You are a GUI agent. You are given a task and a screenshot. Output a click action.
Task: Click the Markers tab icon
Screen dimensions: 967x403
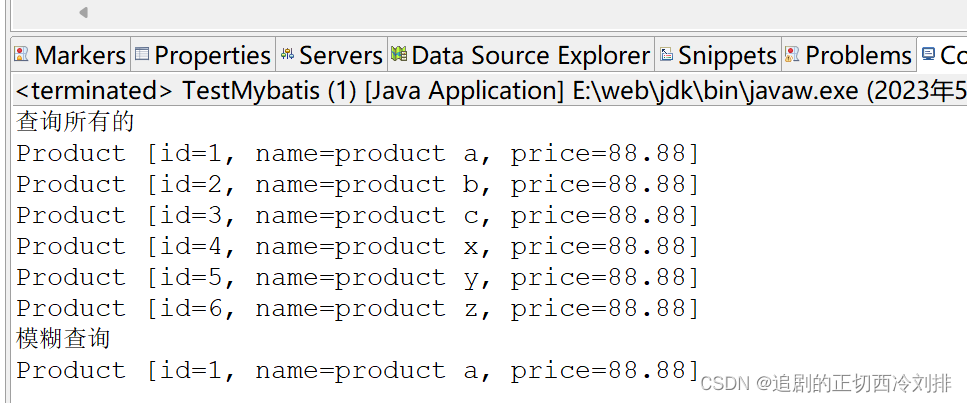pos(22,55)
